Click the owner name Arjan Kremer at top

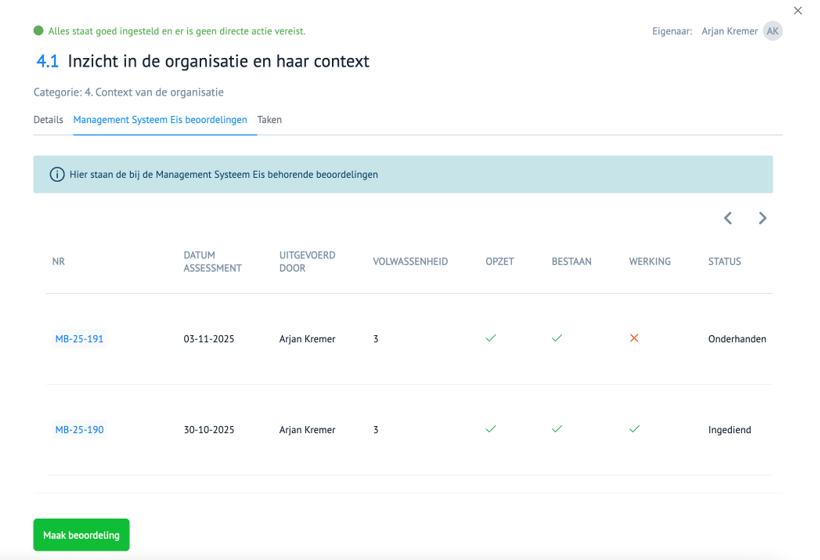tap(728, 31)
